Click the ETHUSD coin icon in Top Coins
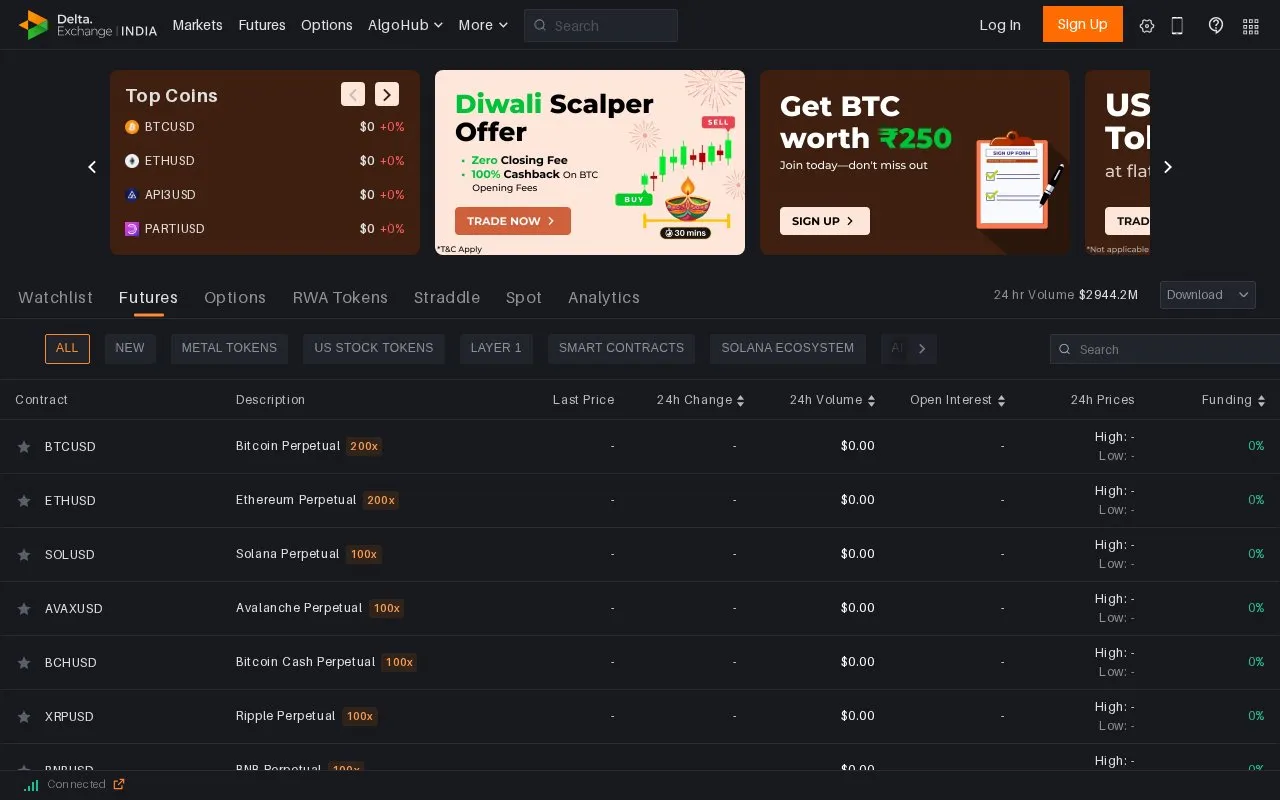Image resolution: width=1280 pixels, height=800 pixels. click(132, 161)
